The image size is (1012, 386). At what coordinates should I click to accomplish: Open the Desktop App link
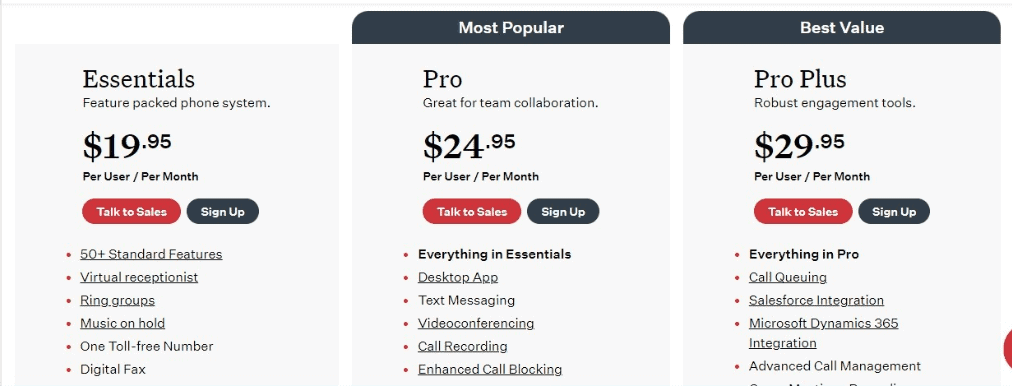[x=458, y=278]
